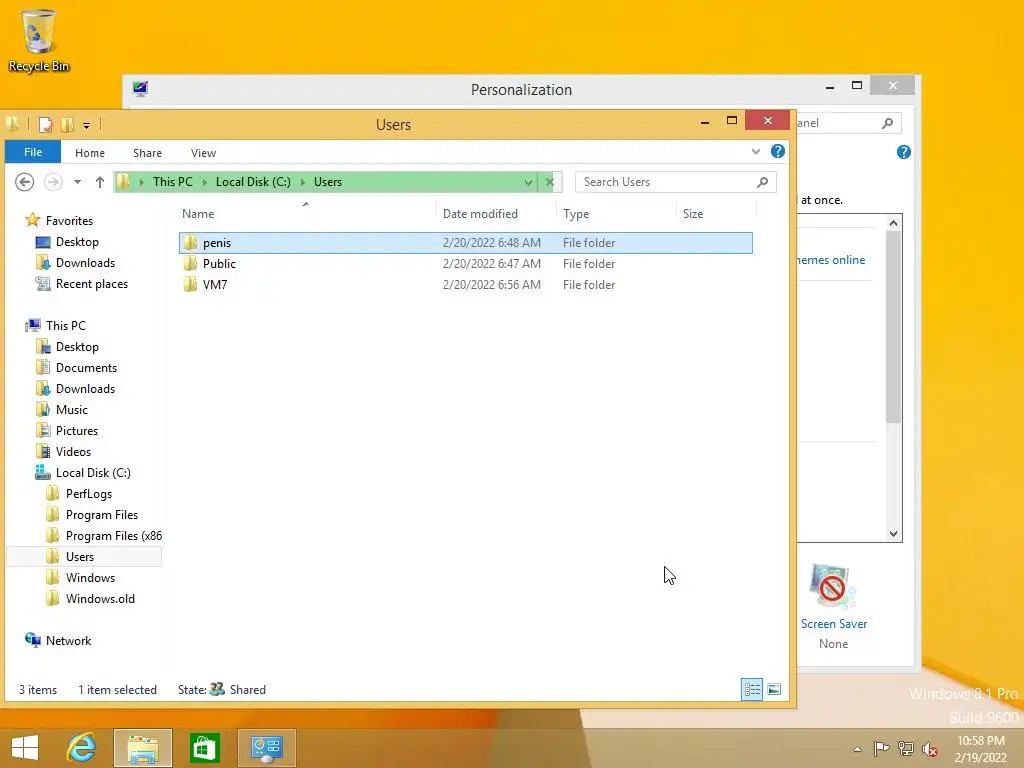The height and width of the screenshot is (768, 1024).
Task: Open File Explorer taskbar button
Action: pyautogui.click(x=143, y=748)
